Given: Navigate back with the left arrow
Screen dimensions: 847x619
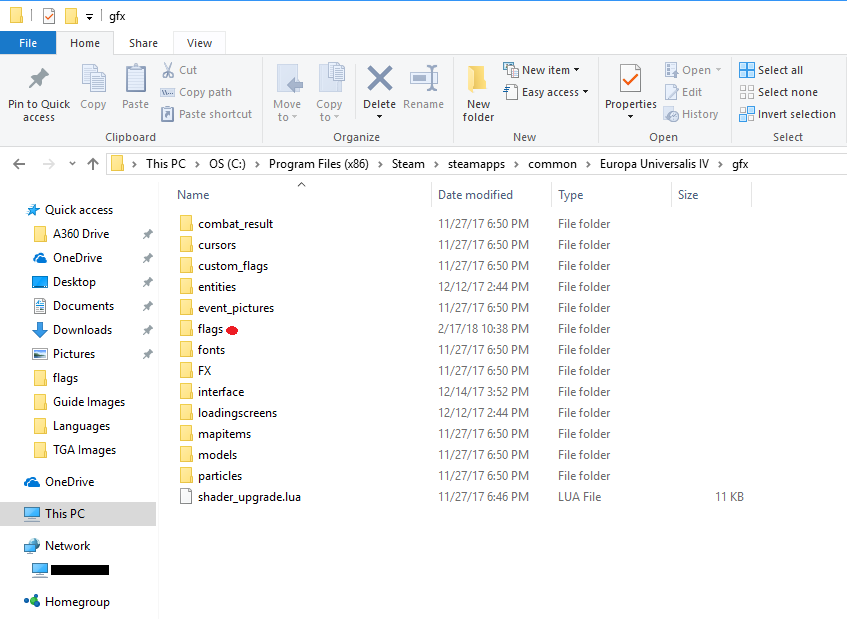Looking at the screenshot, I should 19,164.
